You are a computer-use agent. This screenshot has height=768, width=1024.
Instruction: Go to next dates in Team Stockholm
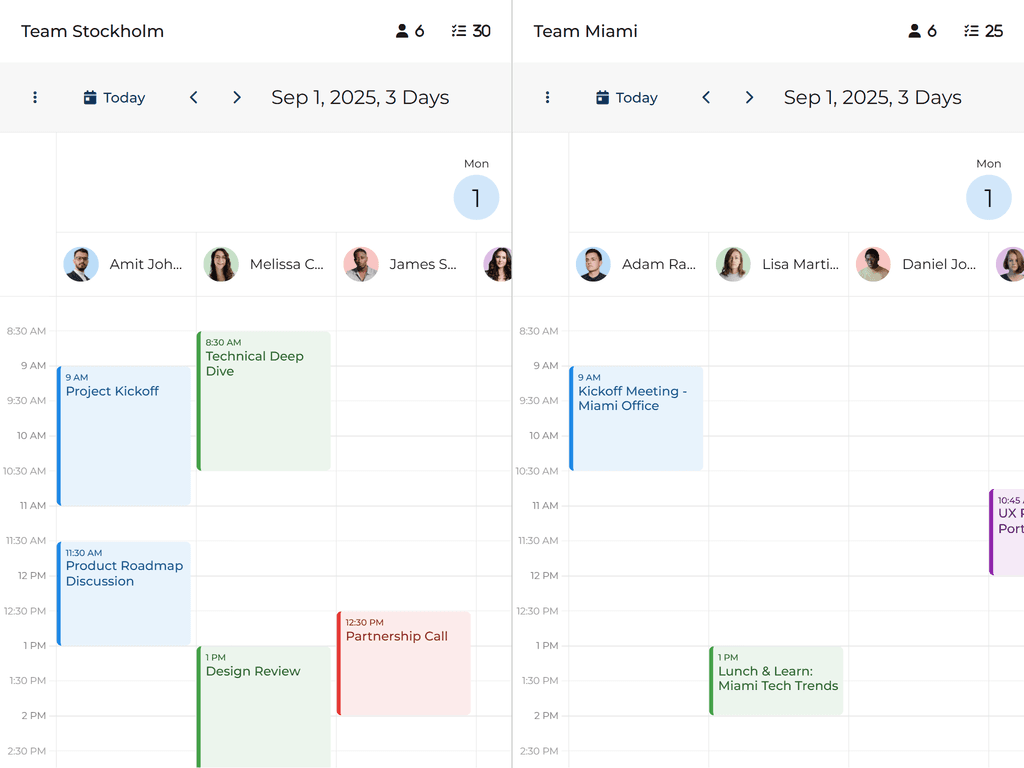[237, 98]
